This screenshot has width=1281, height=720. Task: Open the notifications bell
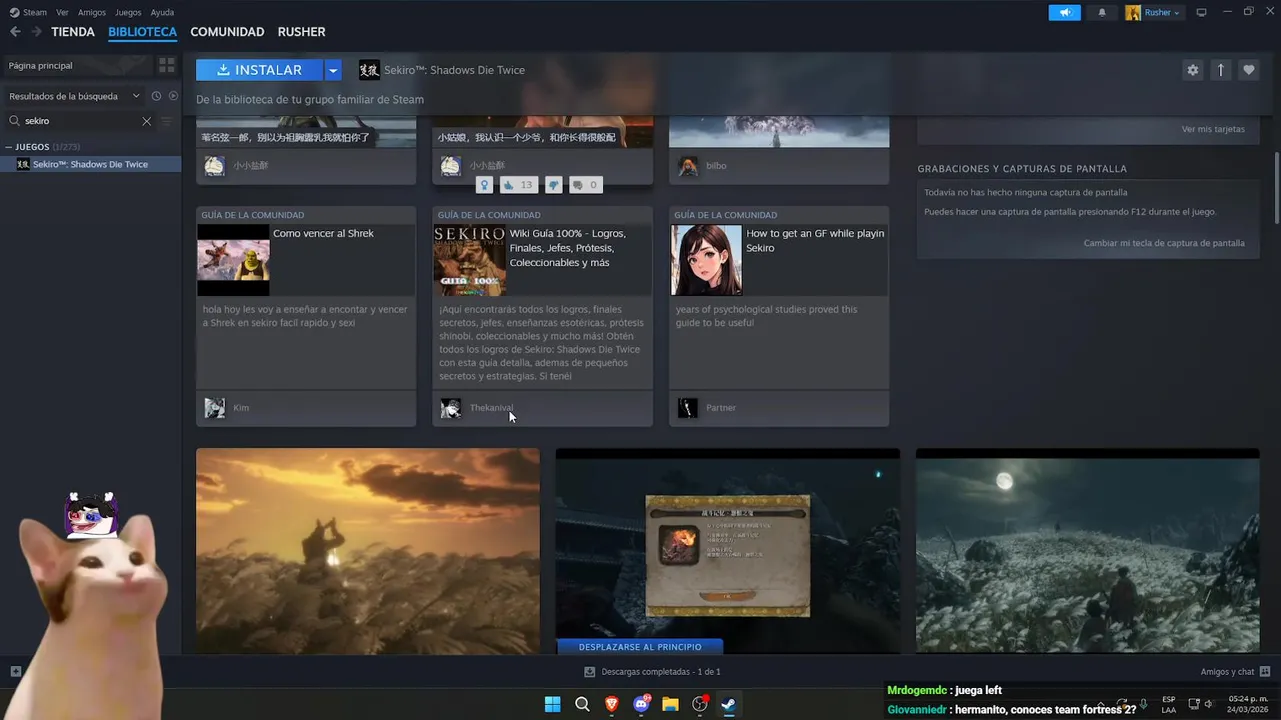click(x=1102, y=12)
